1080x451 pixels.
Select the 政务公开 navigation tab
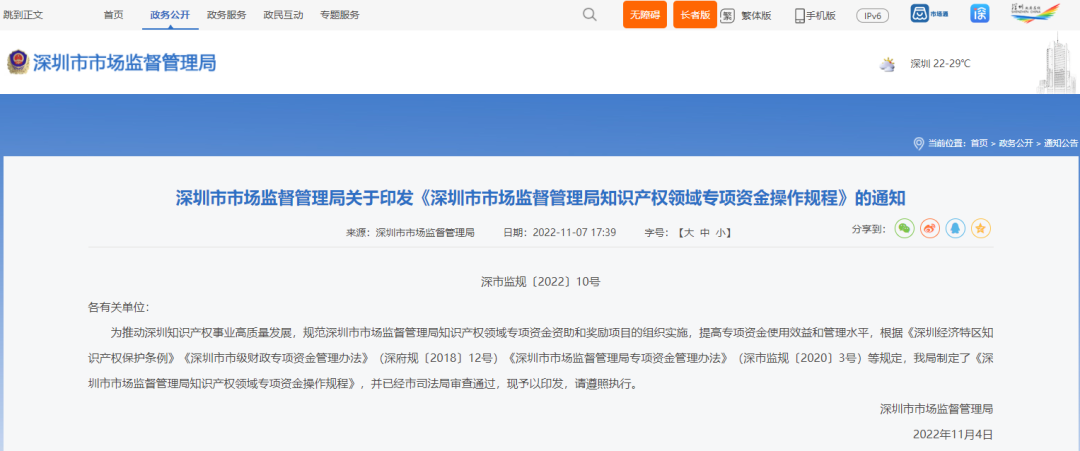[x=170, y=14]
